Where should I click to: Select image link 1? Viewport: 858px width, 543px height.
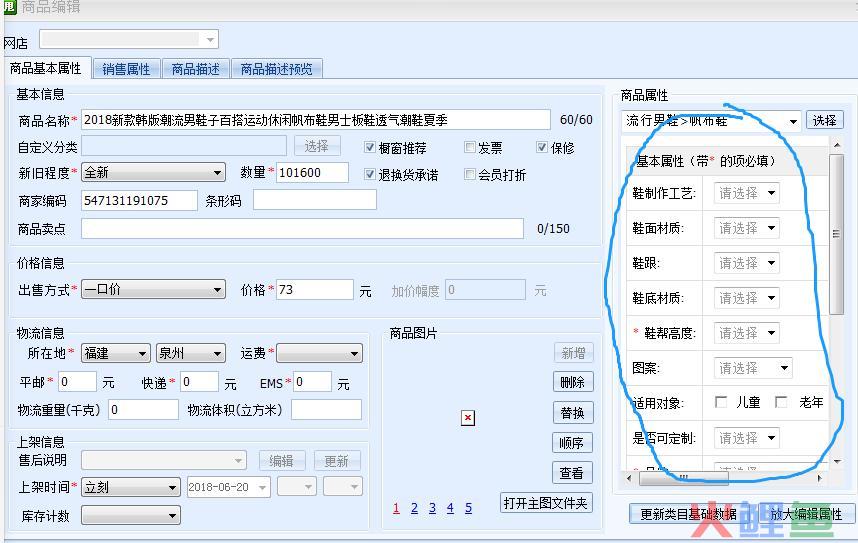coord(396,509)
